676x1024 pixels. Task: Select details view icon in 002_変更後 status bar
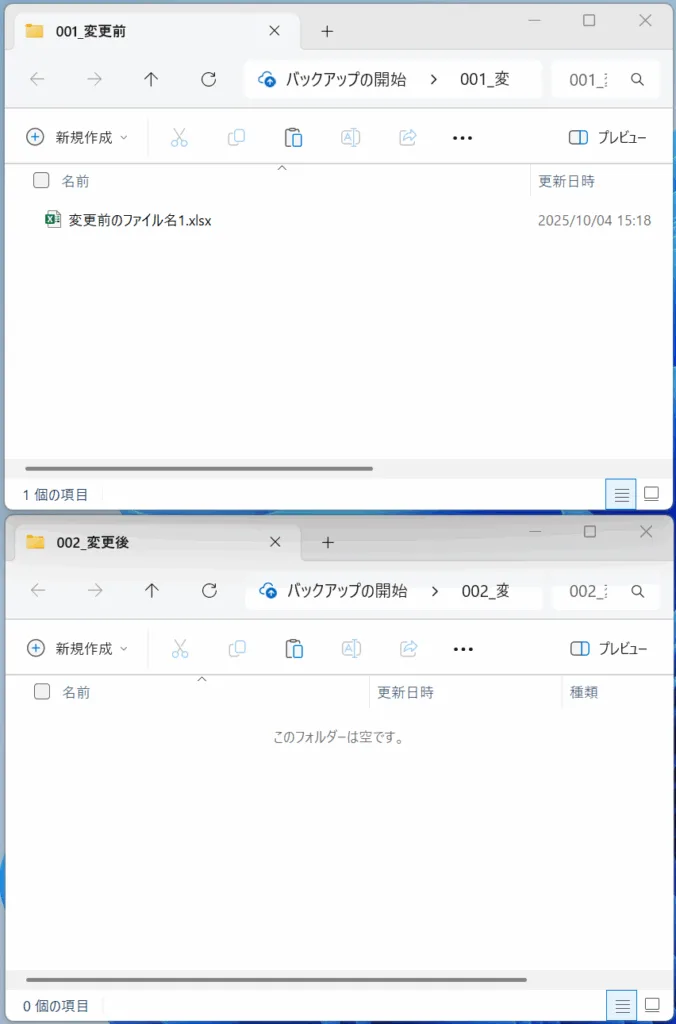click(x=621, y=1005)
